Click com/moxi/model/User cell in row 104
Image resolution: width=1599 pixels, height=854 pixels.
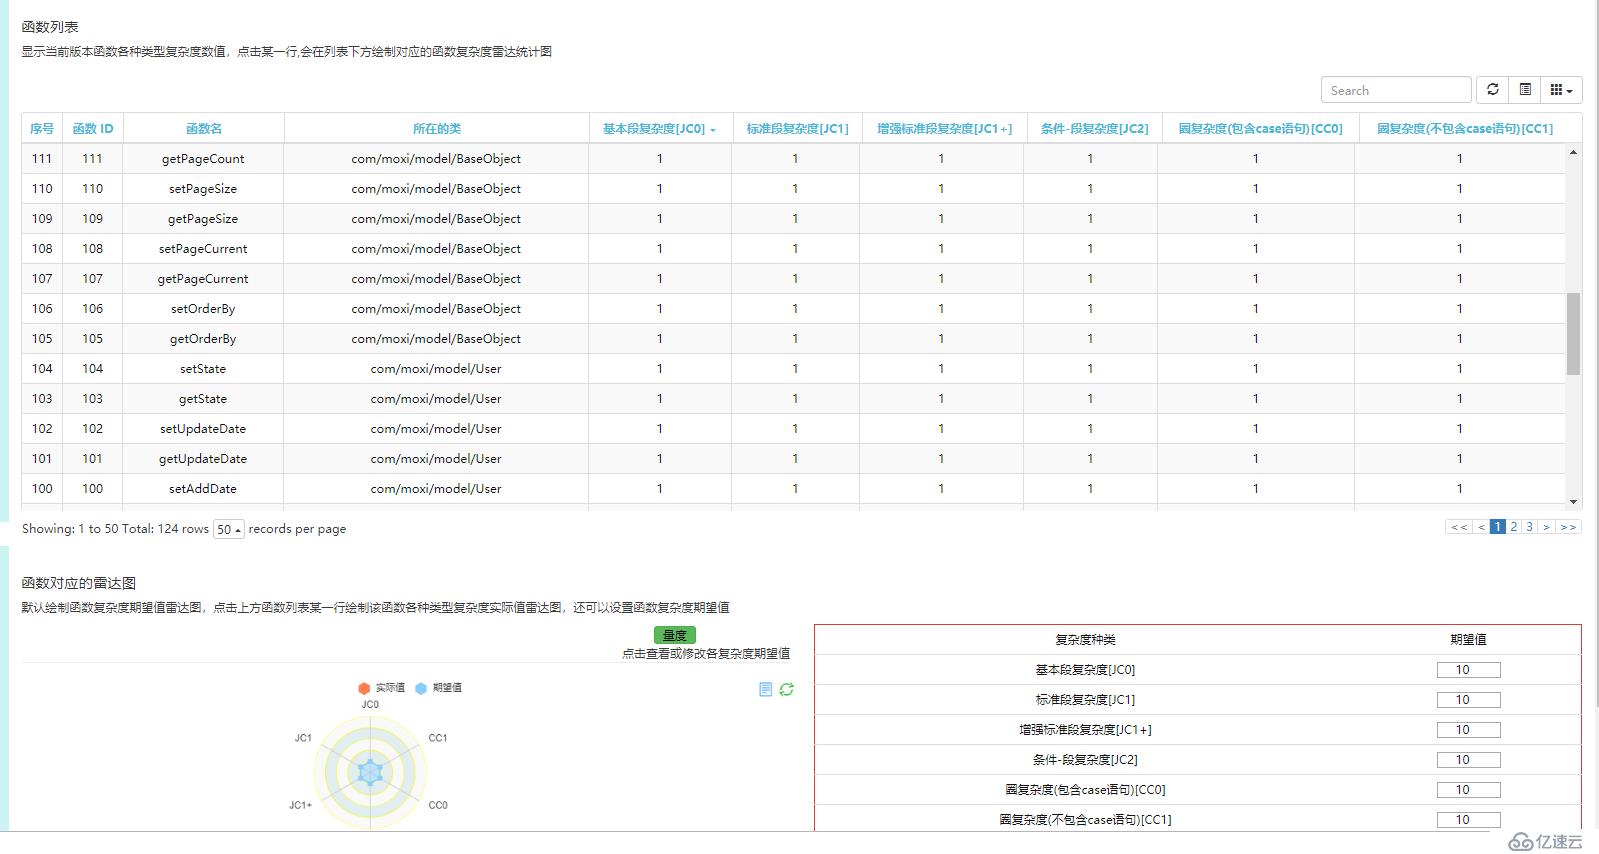click(436, 369)
